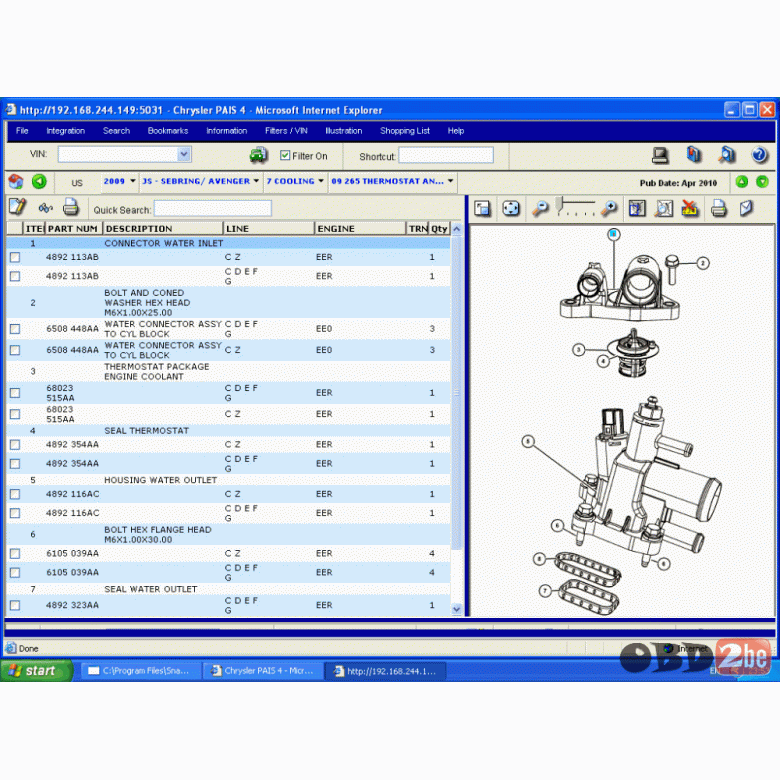Zoom out the illustration with magnifier icon
Image resolution: width=780 pixels, height=780 pixels.
coord(540,208)
